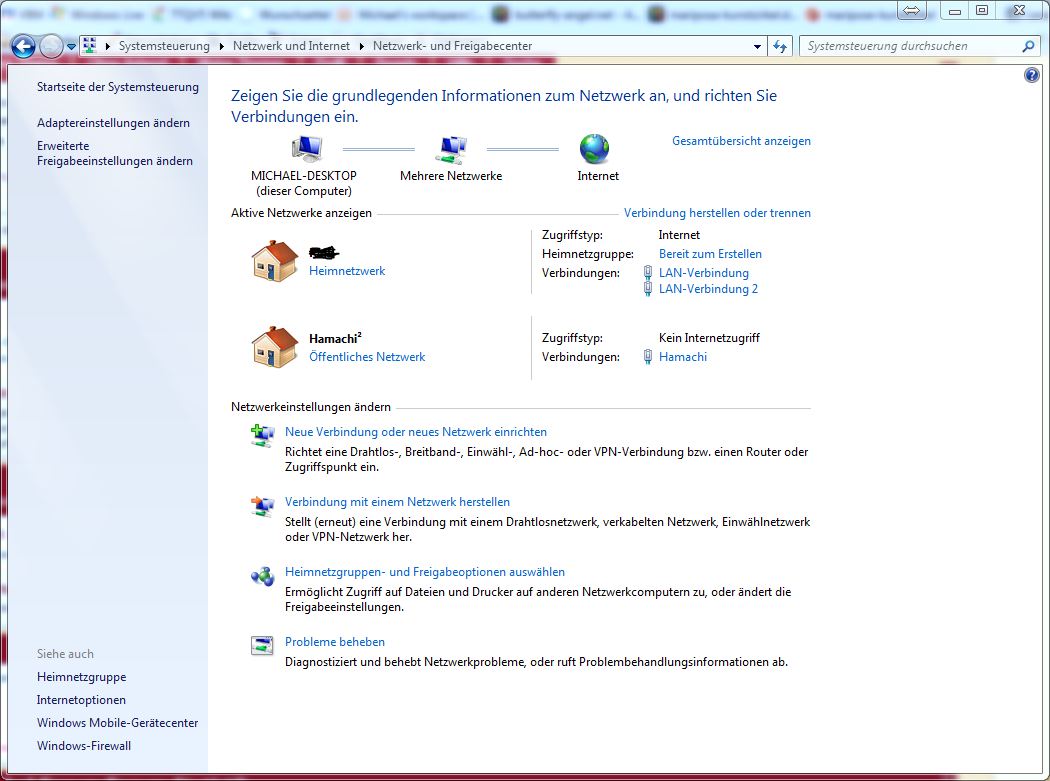Image resolution: width=1050 pixels, height=781 pixels.
Task: Click the Internet globe icon
Action: pyautogui.click(x=594, y=149)
